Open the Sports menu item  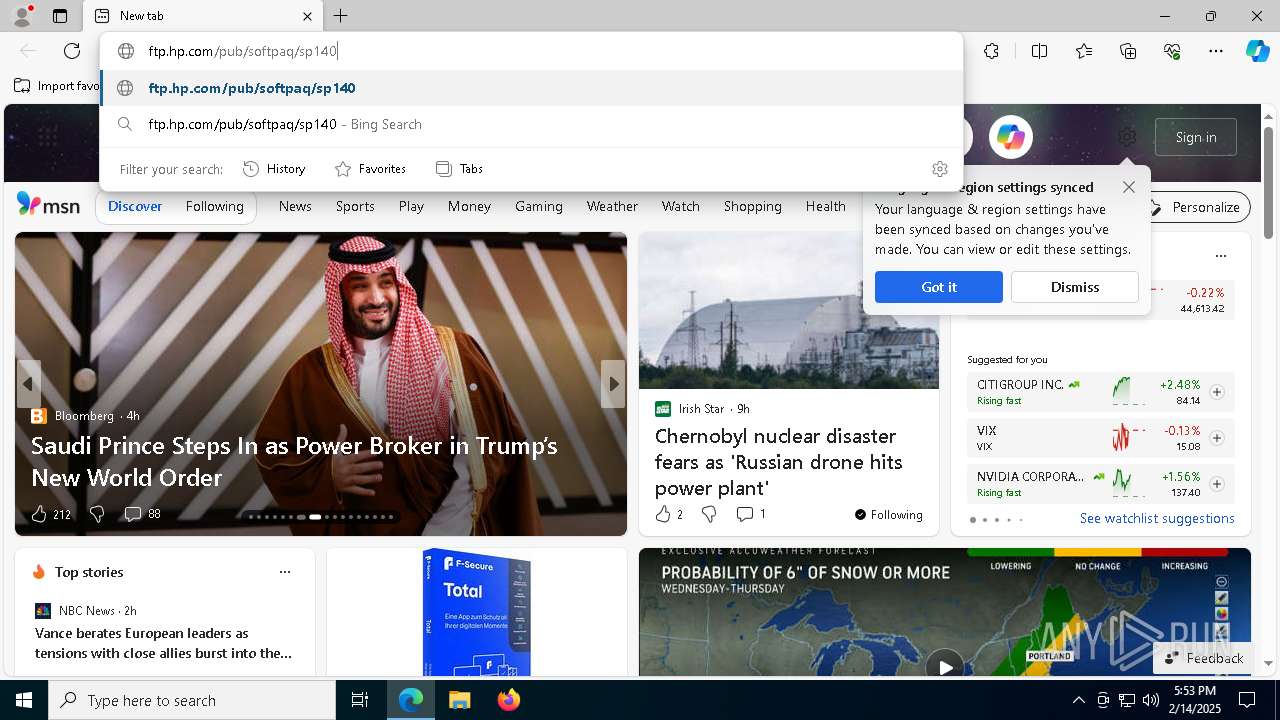click(x=355, y=206)
